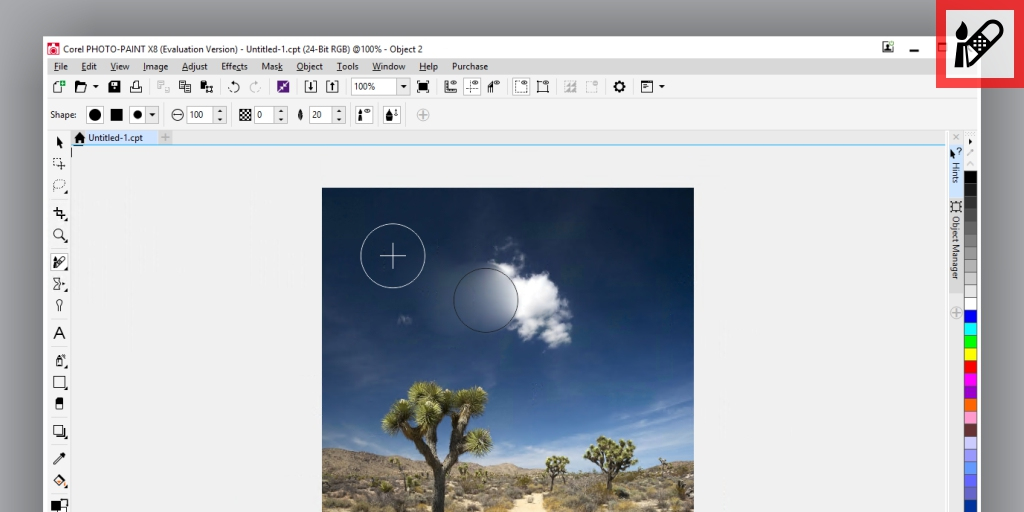Expand the Open file dropdown arrow
This screenshot has width=1024, height=512.
tap(95, 87)
